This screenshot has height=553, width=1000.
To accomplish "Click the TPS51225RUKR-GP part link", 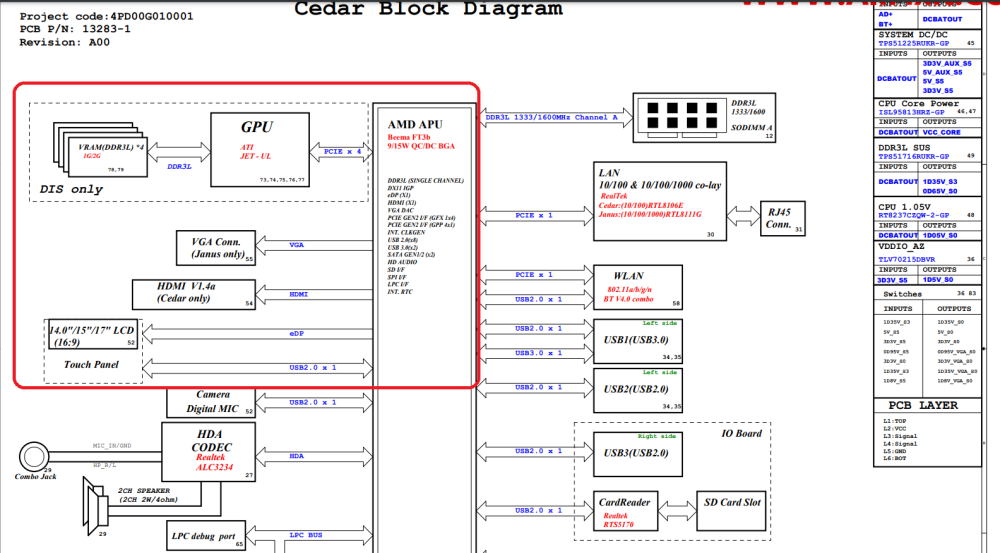I will tap(913, 43).
